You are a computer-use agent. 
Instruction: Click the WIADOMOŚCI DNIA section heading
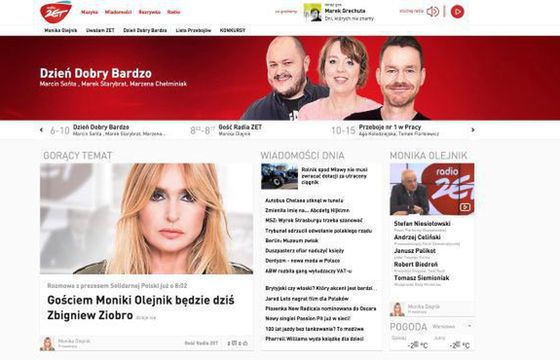click(x=302, y=156)
